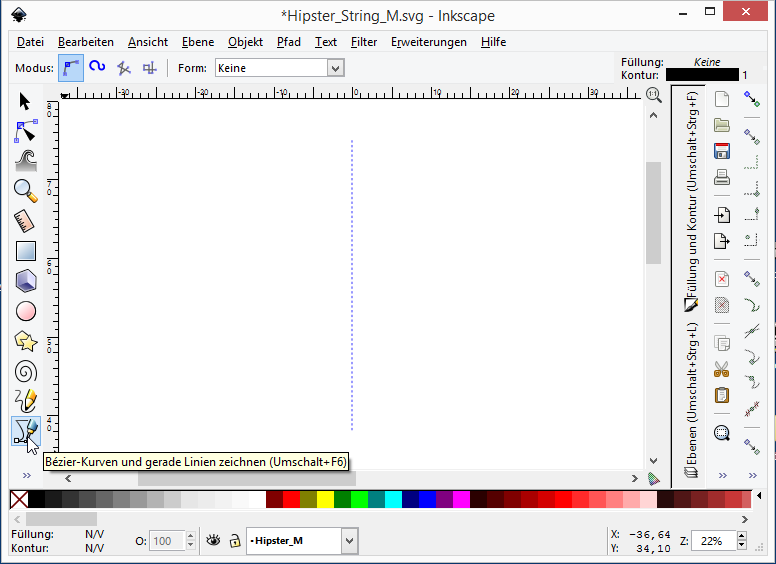The image size is (776, 564).
Task: Click the save document floppy icon
Action: coord(722,152)
